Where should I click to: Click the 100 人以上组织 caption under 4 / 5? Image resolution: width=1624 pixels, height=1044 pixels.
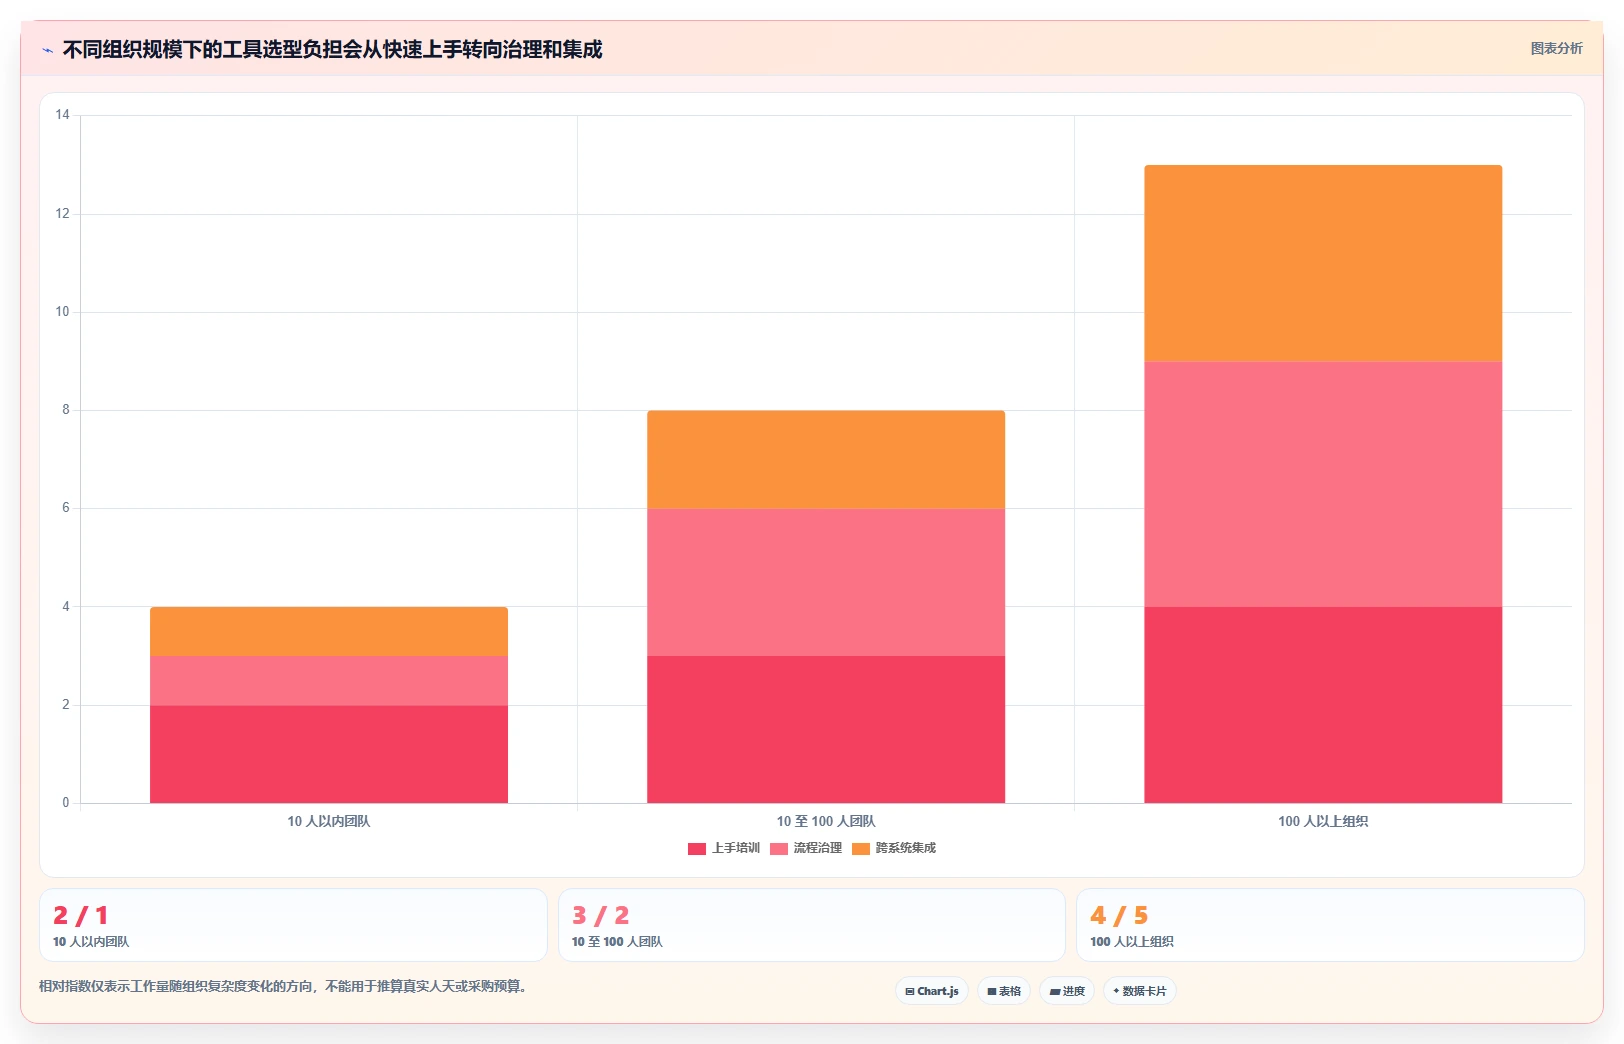[x=1132, y=942]
